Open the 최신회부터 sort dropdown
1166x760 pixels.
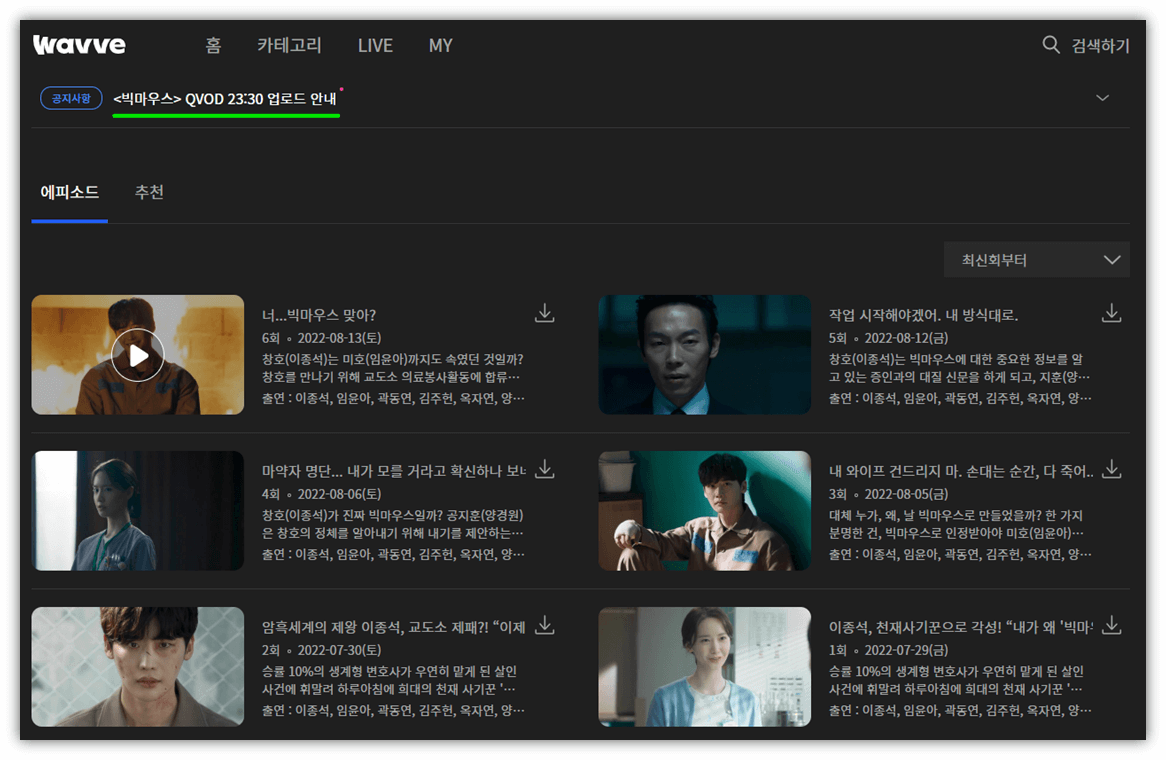(1037, 259)
